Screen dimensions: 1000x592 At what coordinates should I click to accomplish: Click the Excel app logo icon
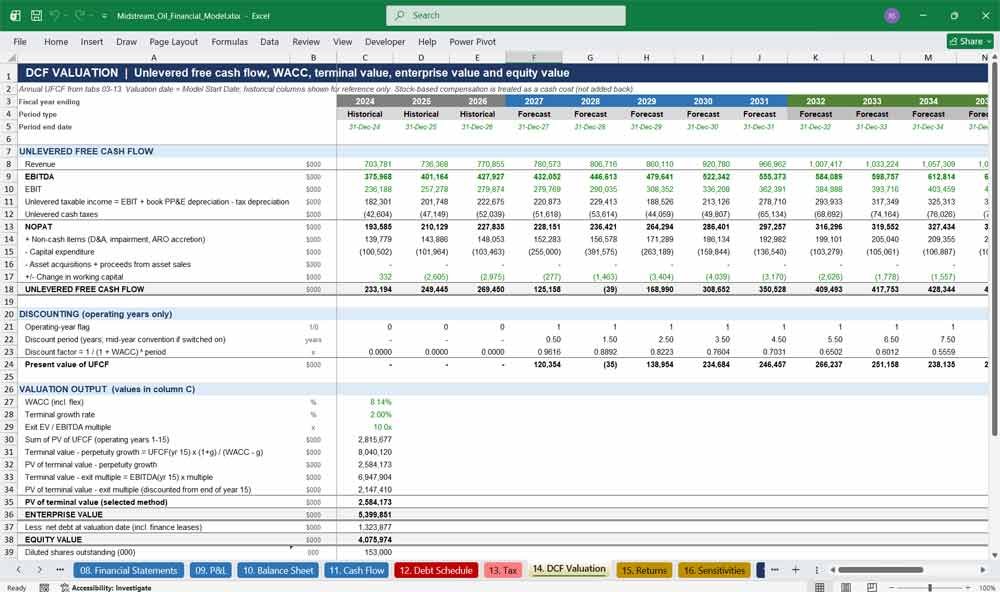click(x=15, y=15)
